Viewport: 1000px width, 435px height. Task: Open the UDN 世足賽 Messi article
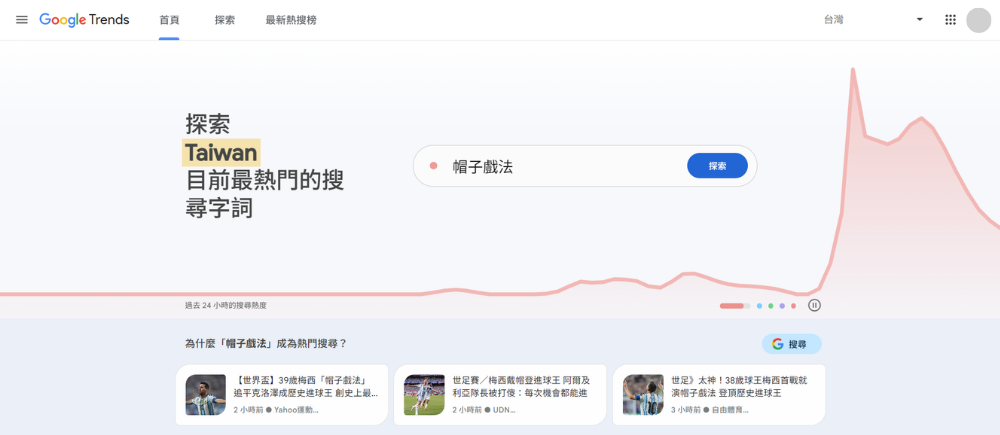tap(500, 395)
